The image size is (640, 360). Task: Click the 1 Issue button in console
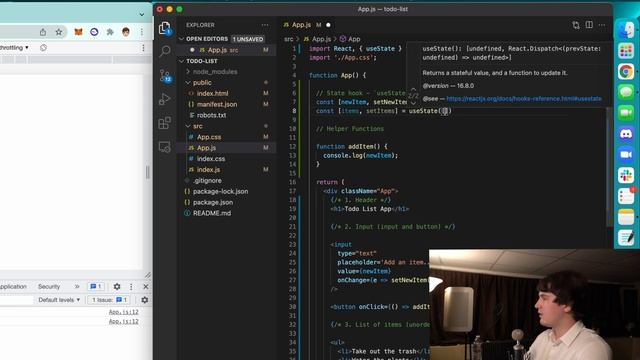(x=109, y=300)
